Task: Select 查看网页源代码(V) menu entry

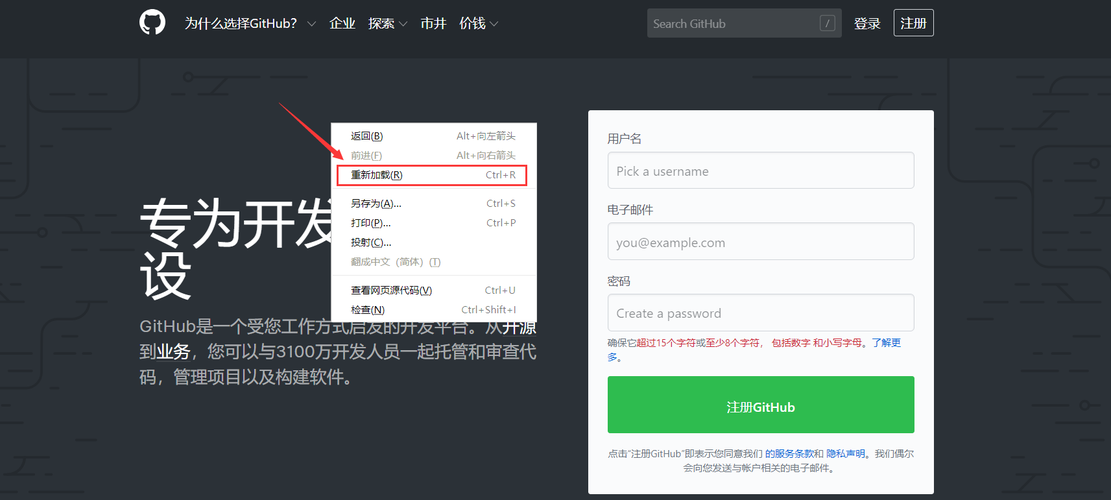Action: (x=434, y=290)
